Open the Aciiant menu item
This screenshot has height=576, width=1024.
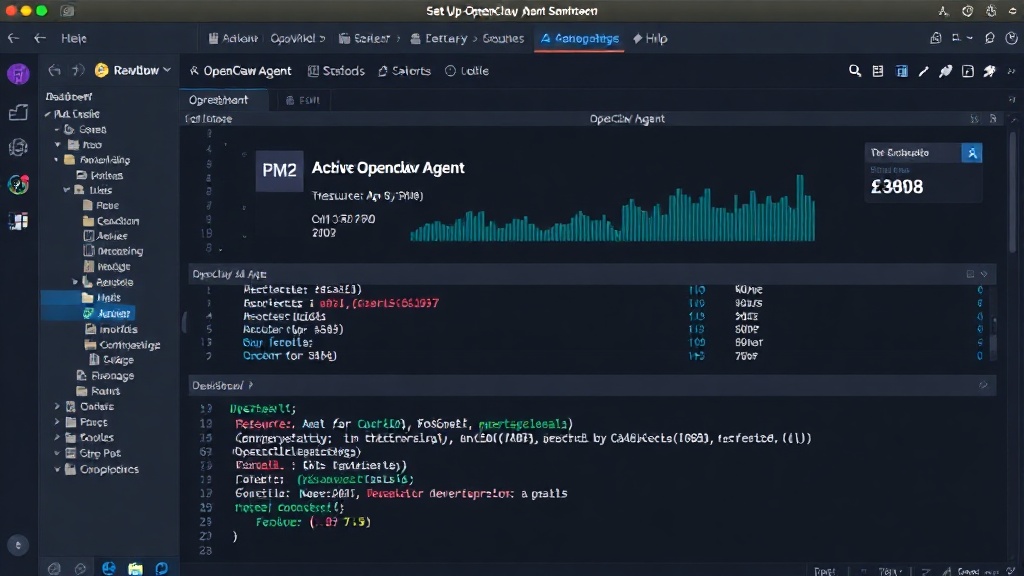232,39
